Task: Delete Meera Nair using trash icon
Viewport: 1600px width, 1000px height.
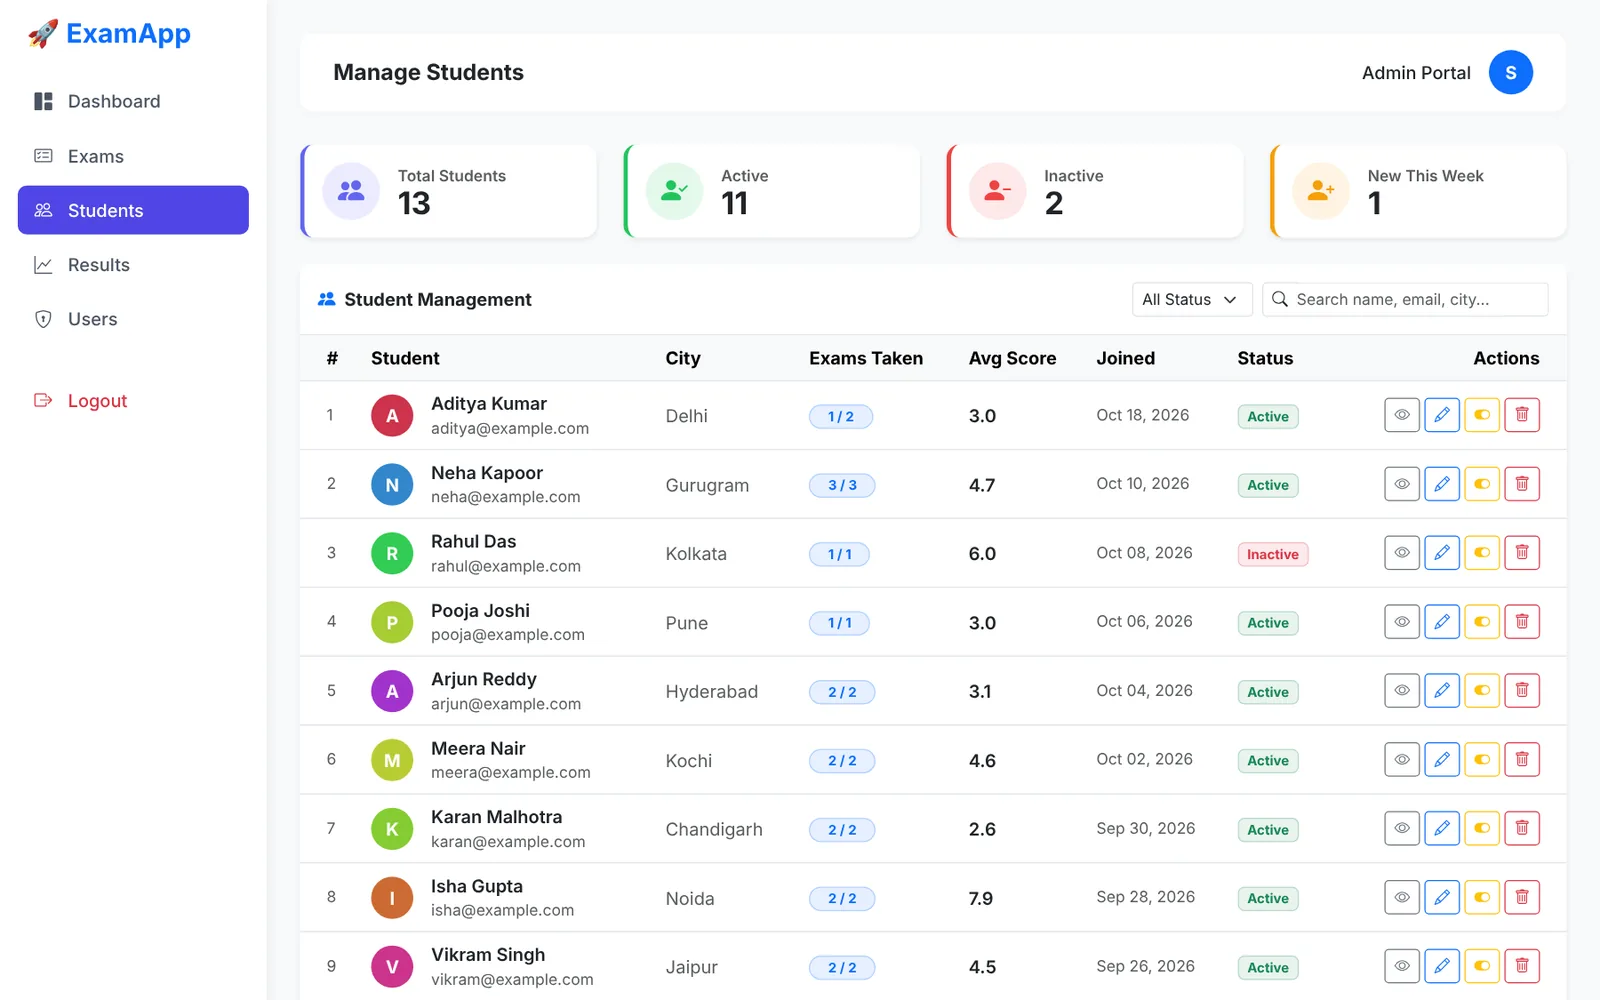Action: tap(1522, 759)
